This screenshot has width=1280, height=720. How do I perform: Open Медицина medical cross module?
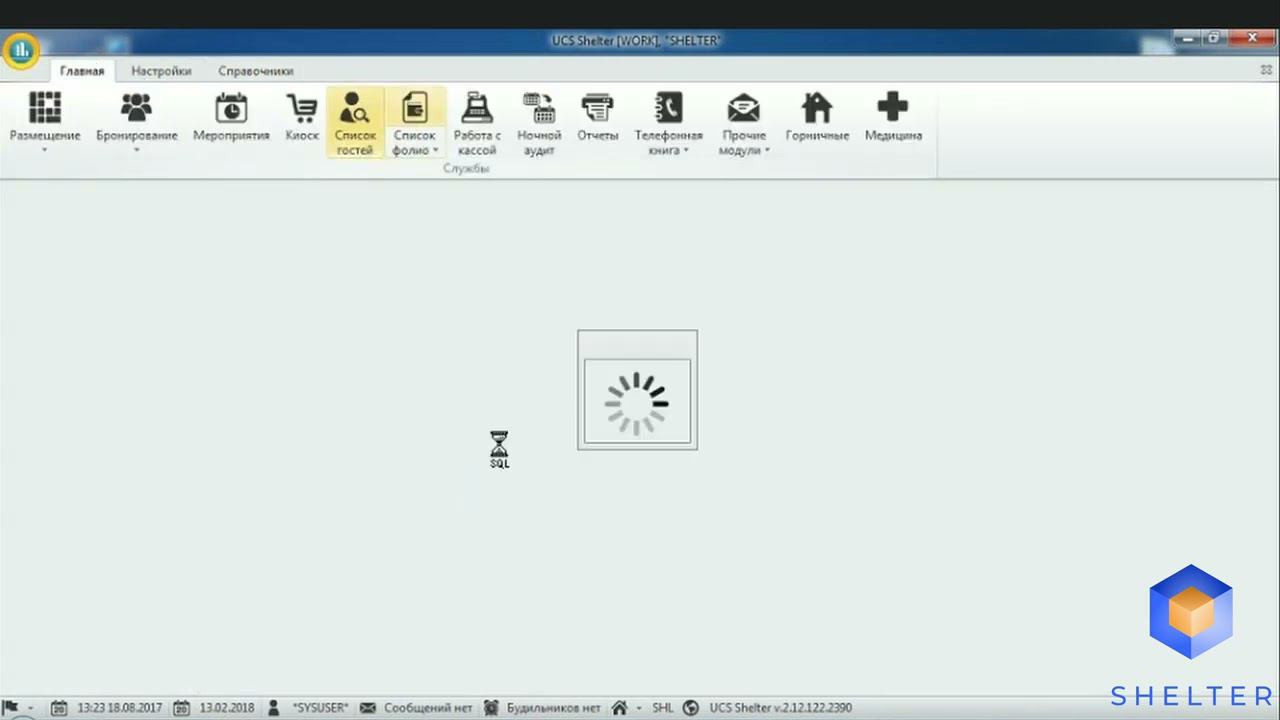(x=893, y=118)
